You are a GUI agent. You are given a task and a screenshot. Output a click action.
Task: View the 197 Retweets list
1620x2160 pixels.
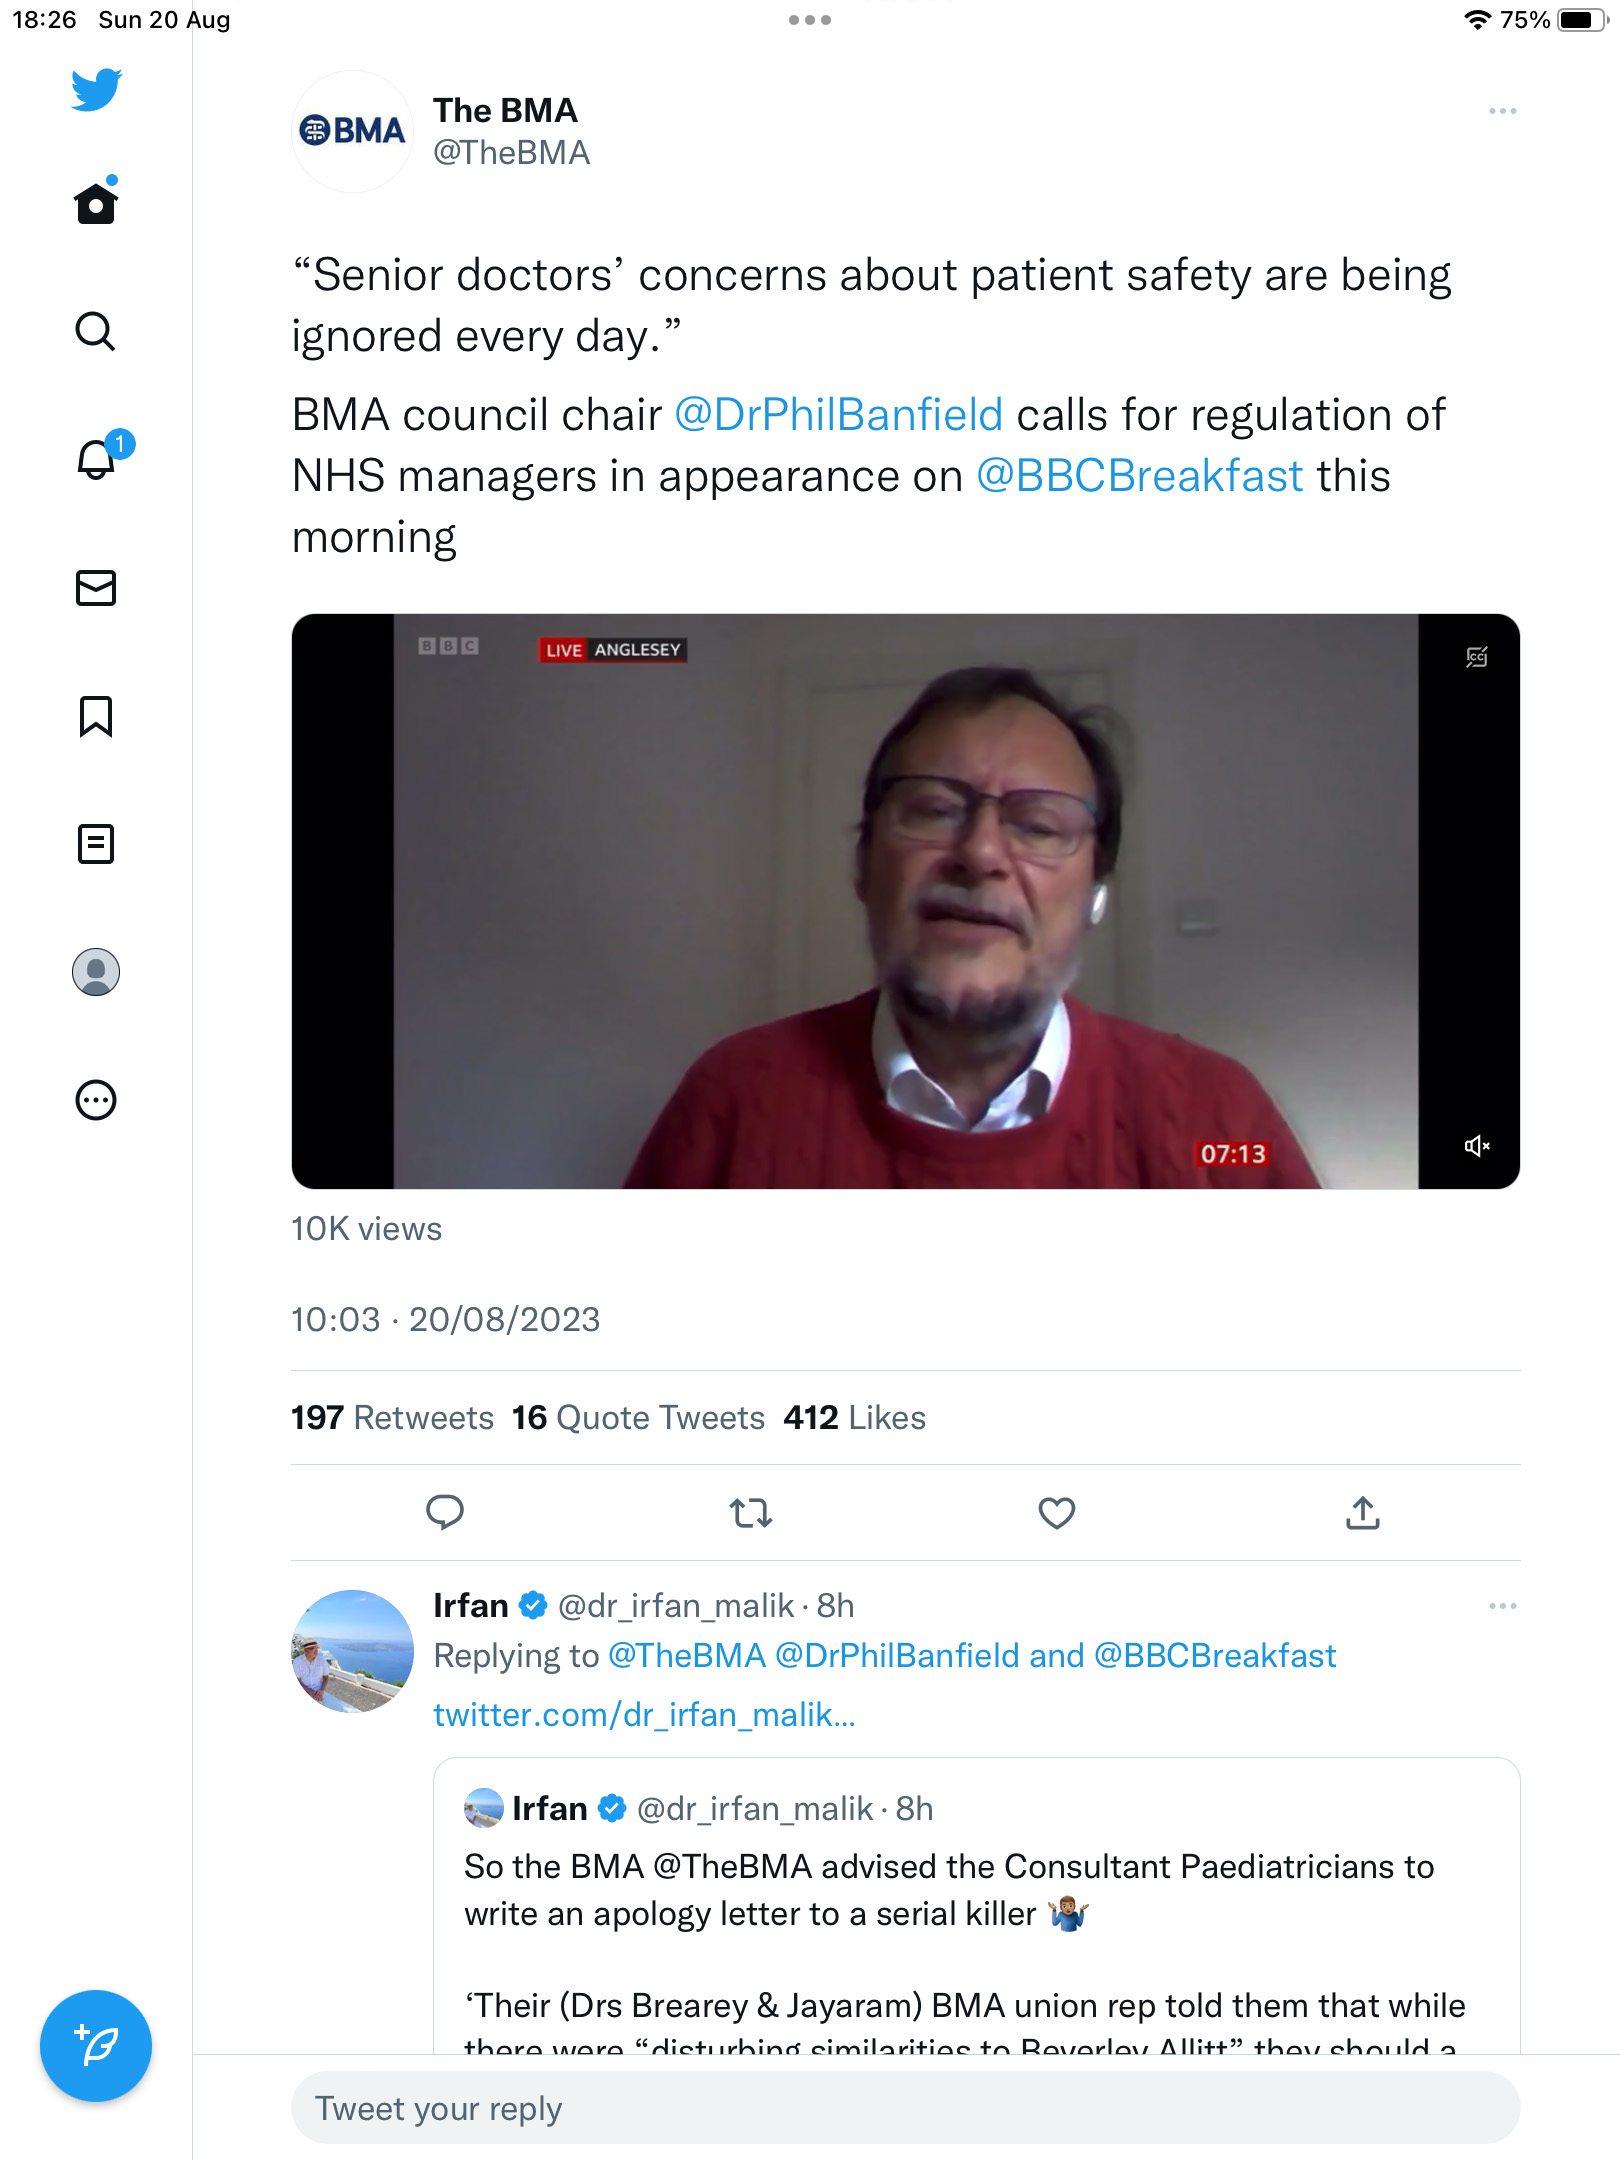(x=392, y=1418)
